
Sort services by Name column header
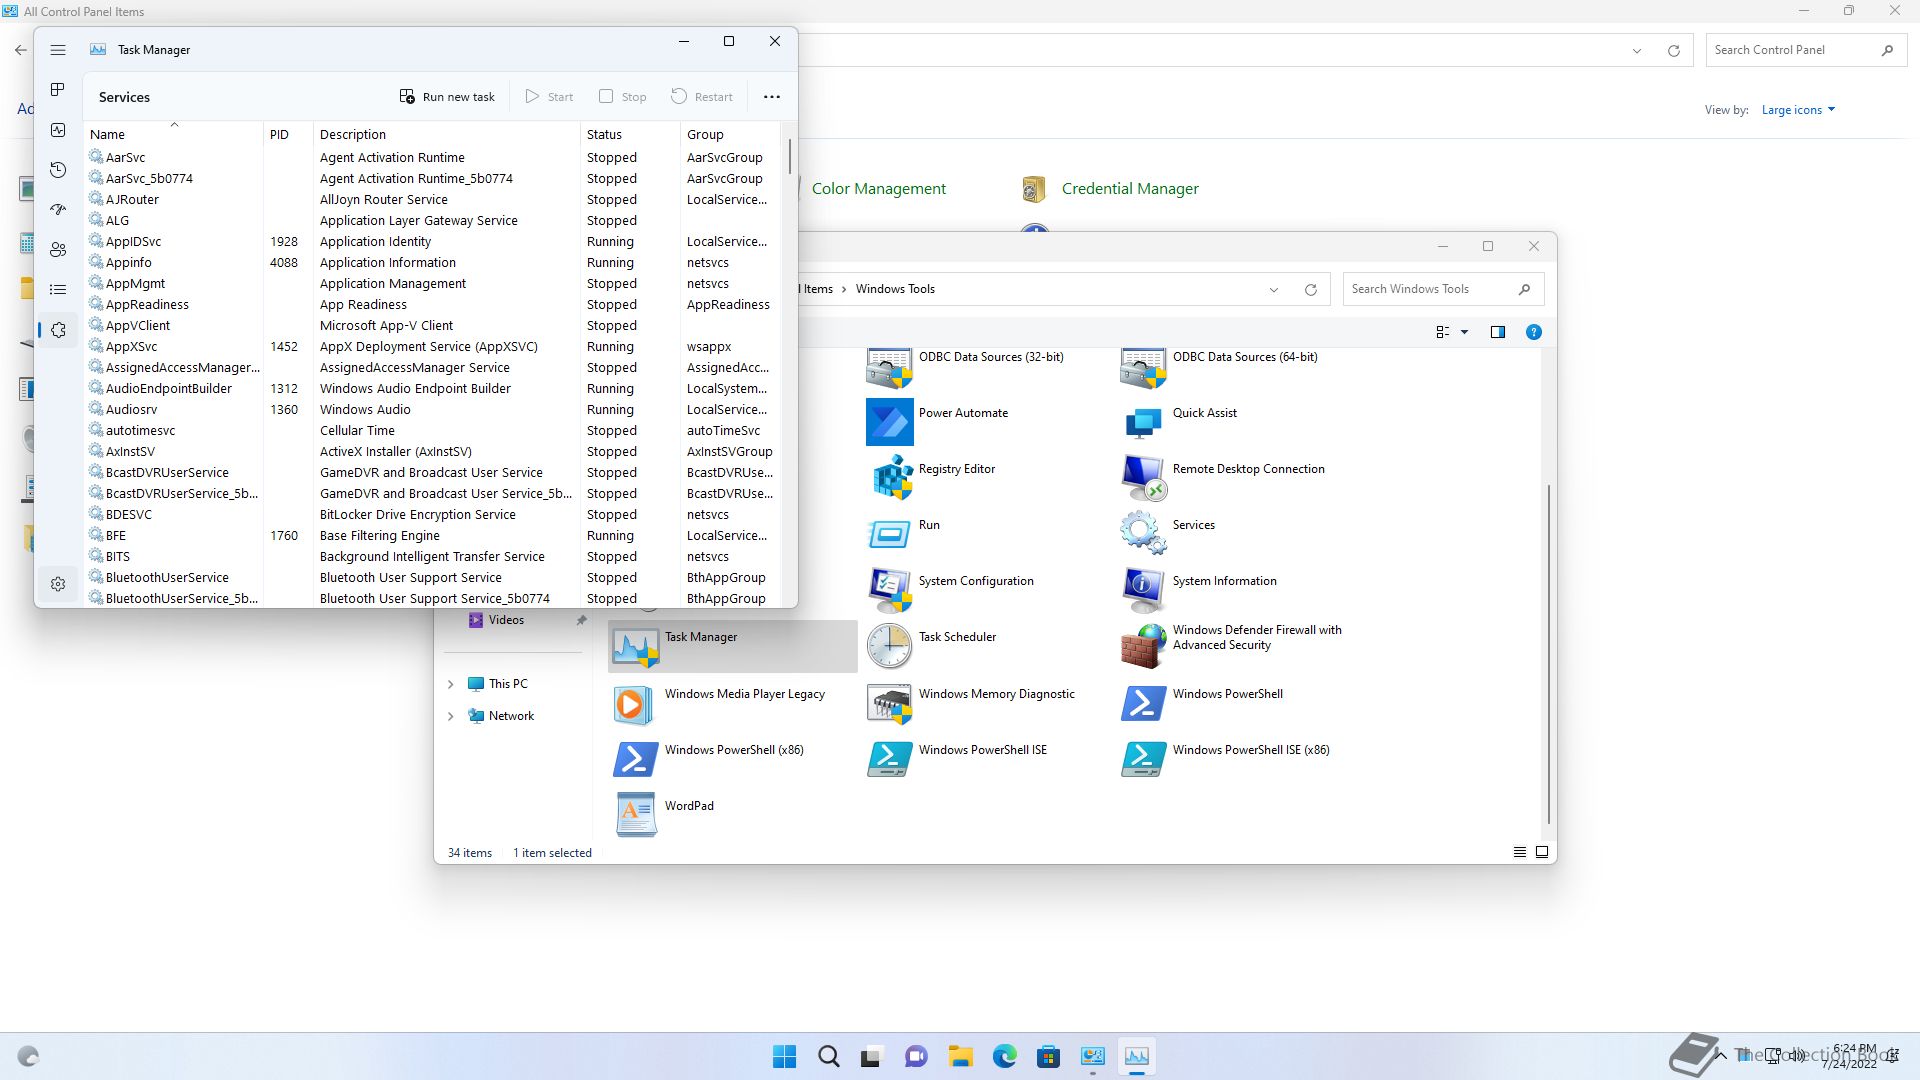[174, 134]
